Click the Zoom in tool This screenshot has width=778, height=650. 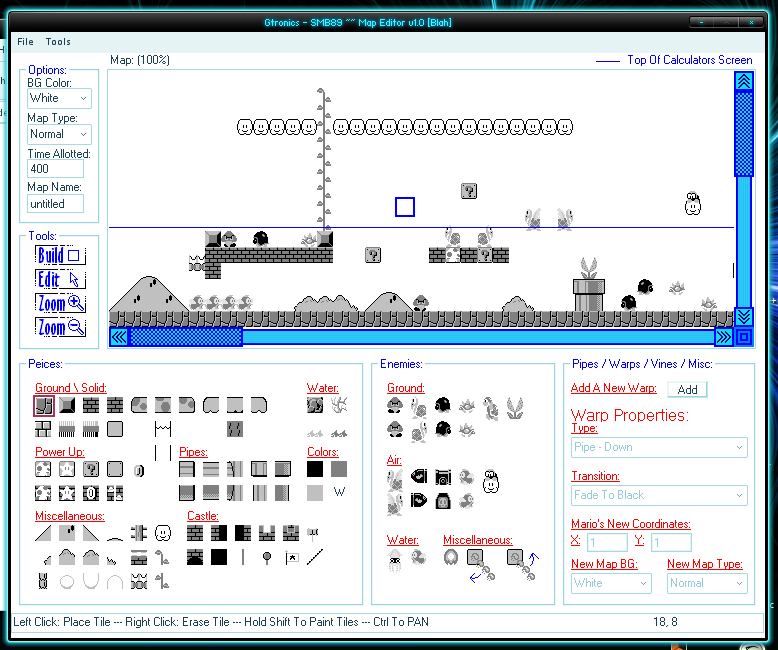[x=61, y=303]
